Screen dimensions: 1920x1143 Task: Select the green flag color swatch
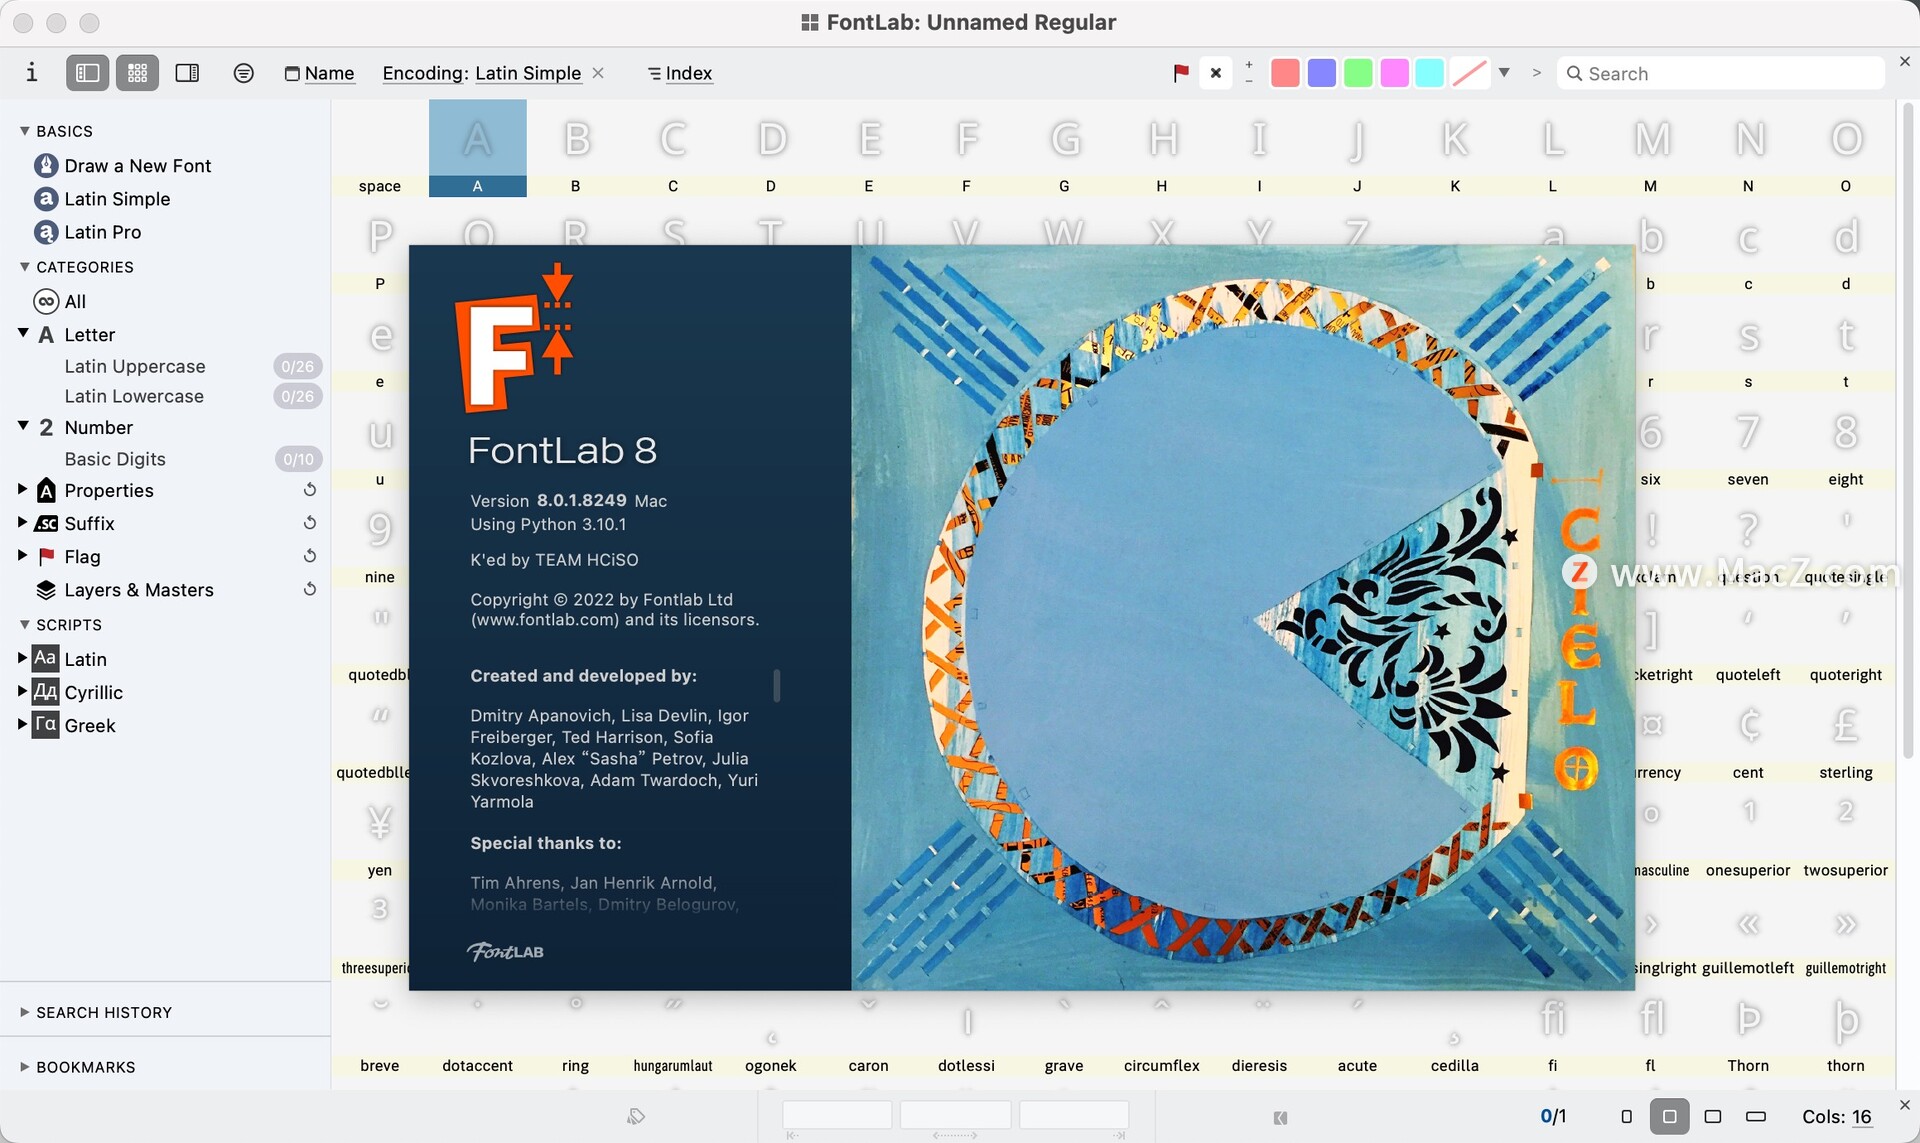tap(1357, 72)
